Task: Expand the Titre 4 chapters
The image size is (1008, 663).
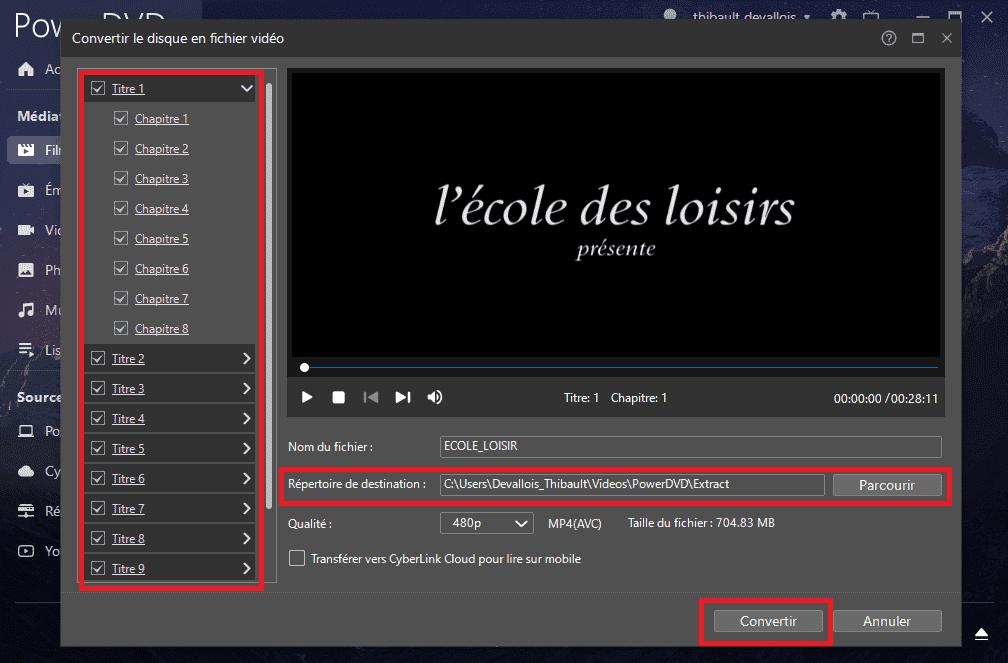Action: coord(247,419)
